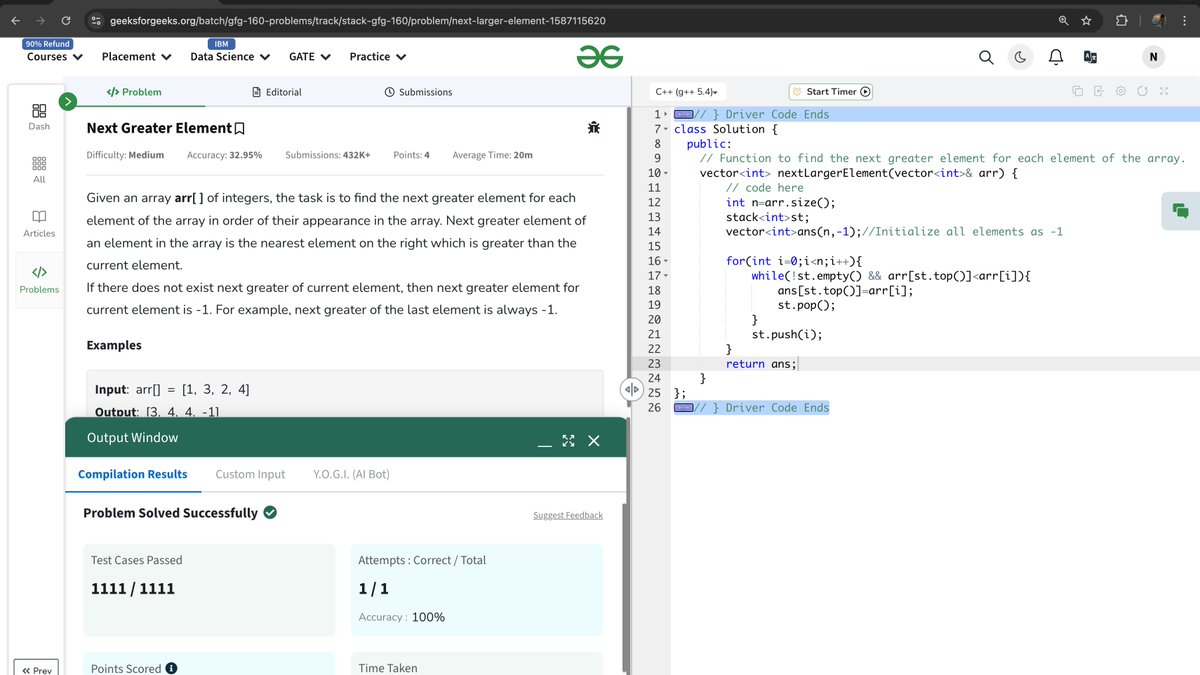Copy code using editor copy icon

point(1078,92)
